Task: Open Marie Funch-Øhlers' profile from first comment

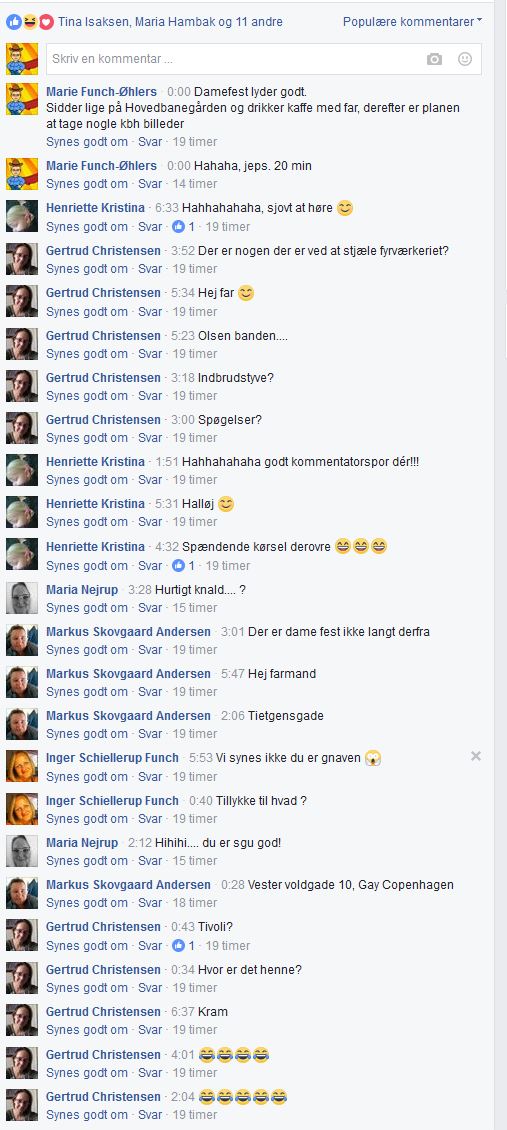Action: [x=102, y=92]
